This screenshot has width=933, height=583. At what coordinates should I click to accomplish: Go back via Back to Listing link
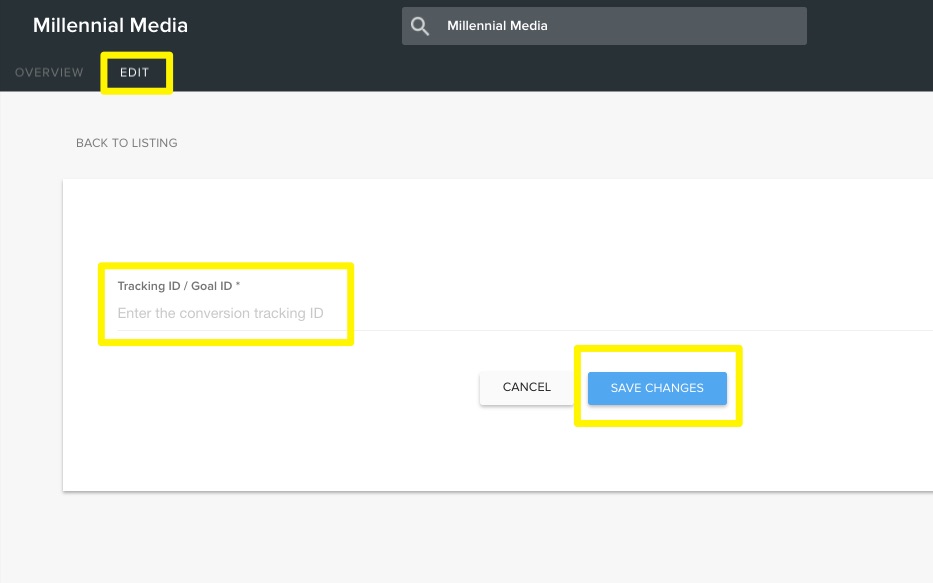click(127, 143)
